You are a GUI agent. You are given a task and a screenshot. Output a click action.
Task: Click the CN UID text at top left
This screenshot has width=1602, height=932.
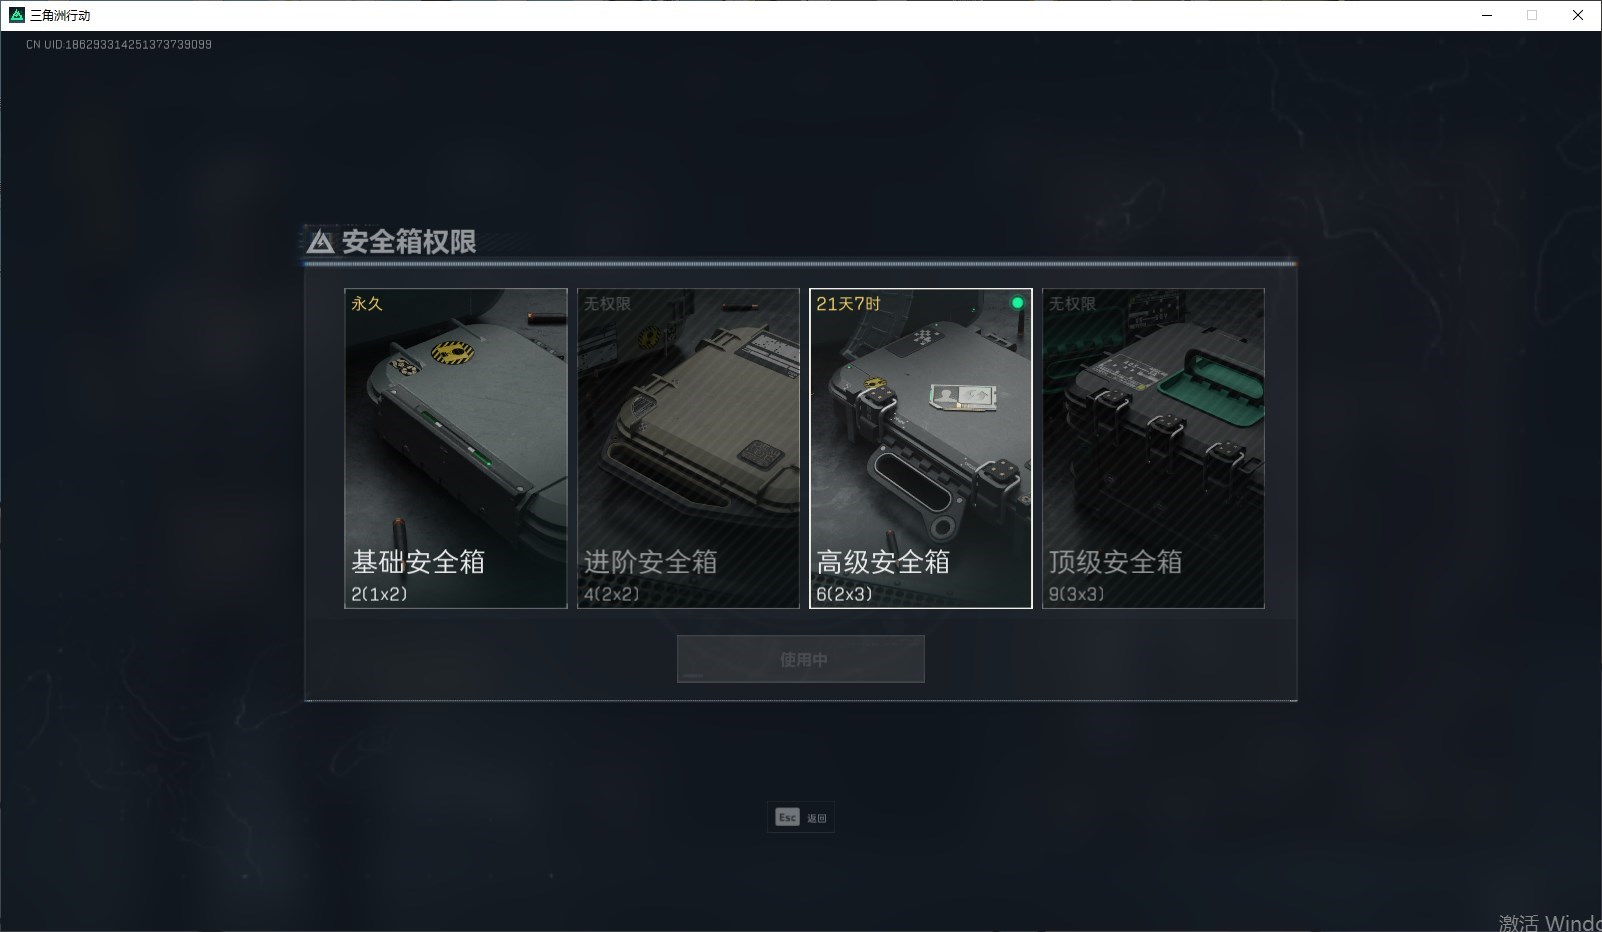click(119, 45)
